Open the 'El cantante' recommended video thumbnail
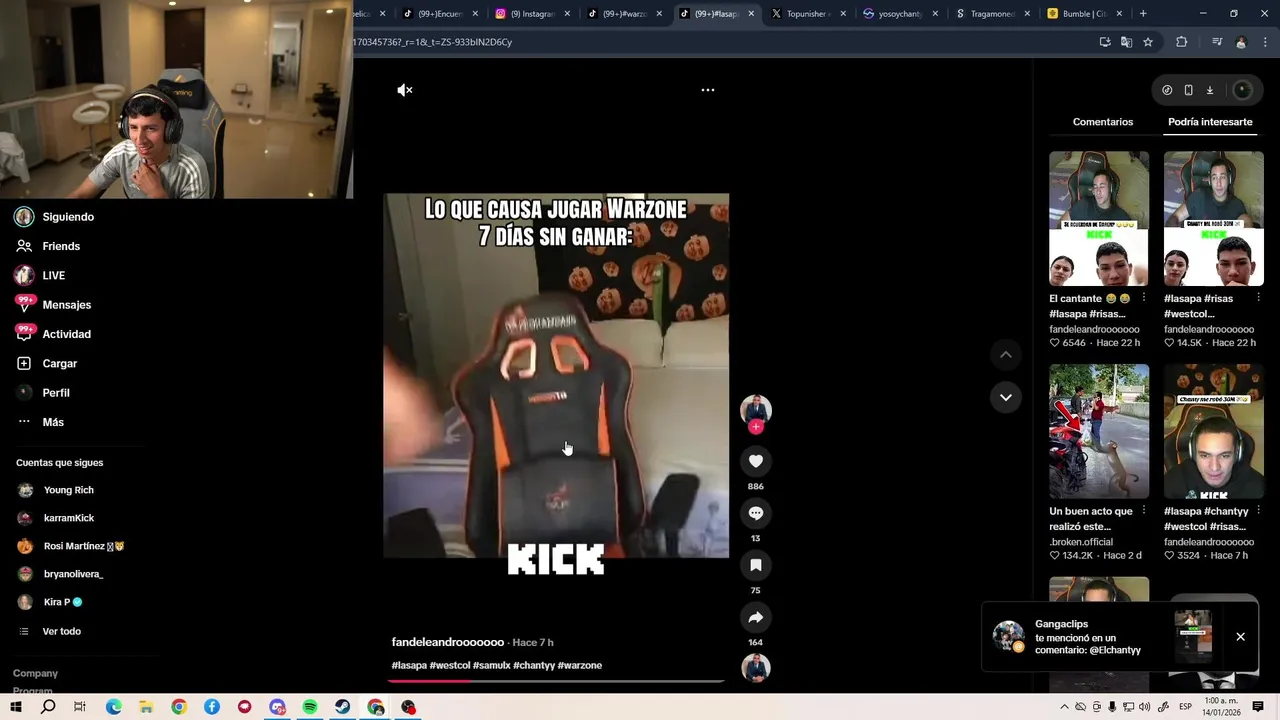 coord(1099,218)
